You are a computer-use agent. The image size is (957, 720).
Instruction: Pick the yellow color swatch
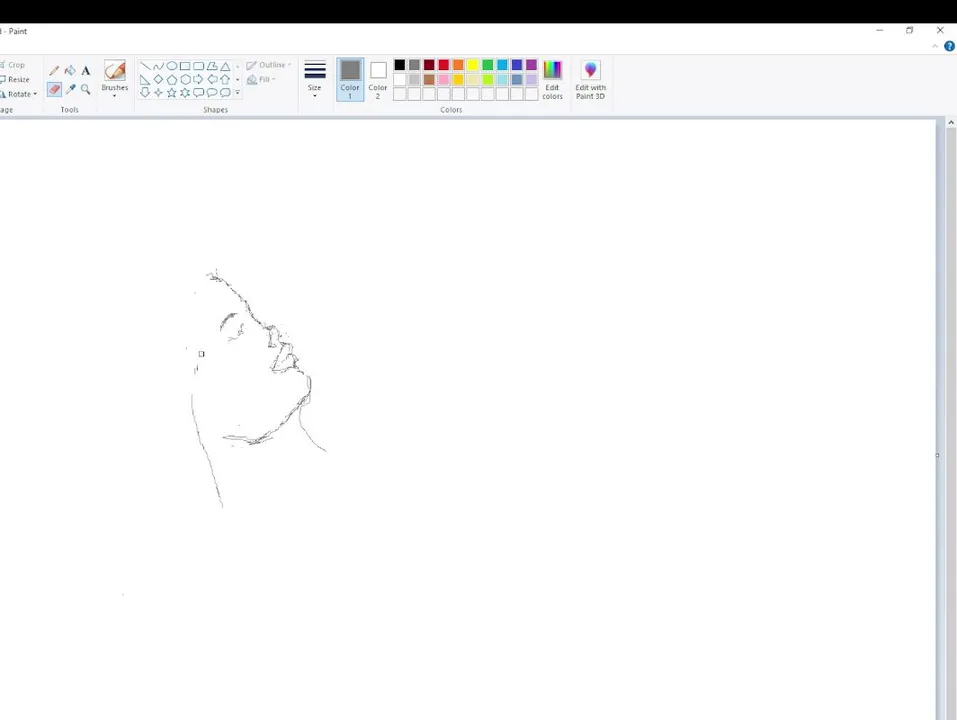[473, 65]
